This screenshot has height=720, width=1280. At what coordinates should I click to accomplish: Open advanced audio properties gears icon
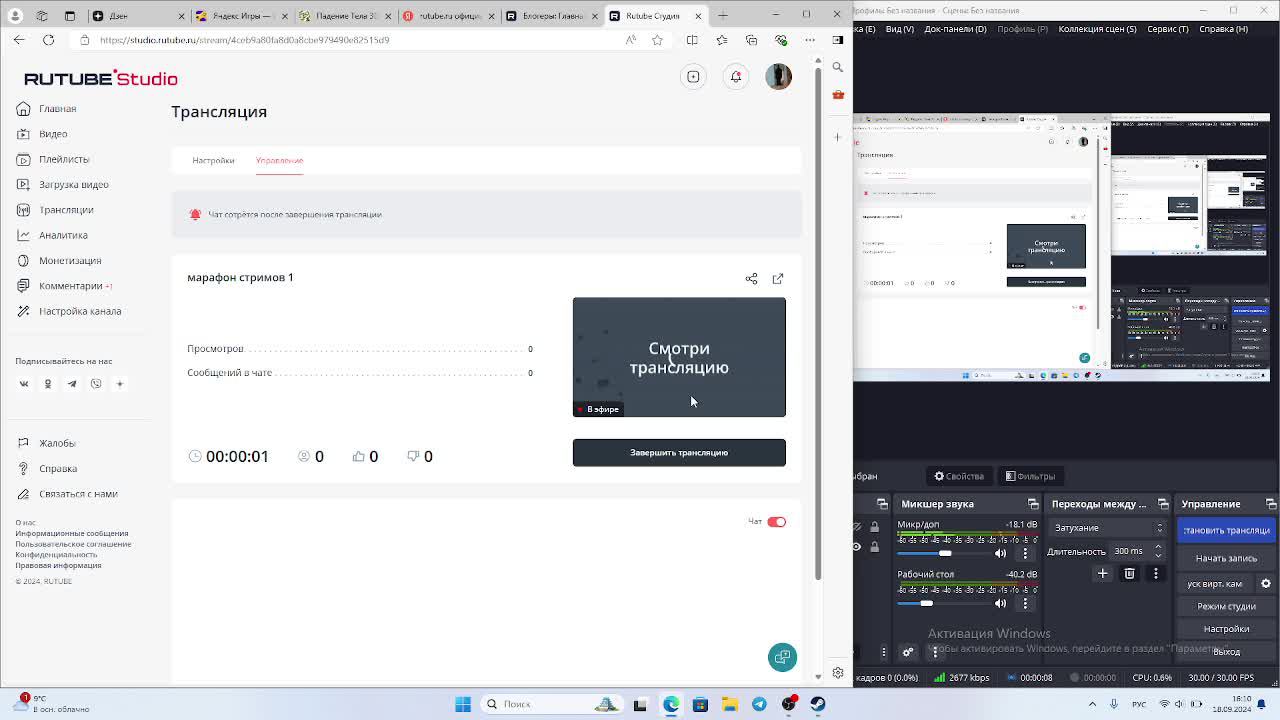click(x=908, y=652)
